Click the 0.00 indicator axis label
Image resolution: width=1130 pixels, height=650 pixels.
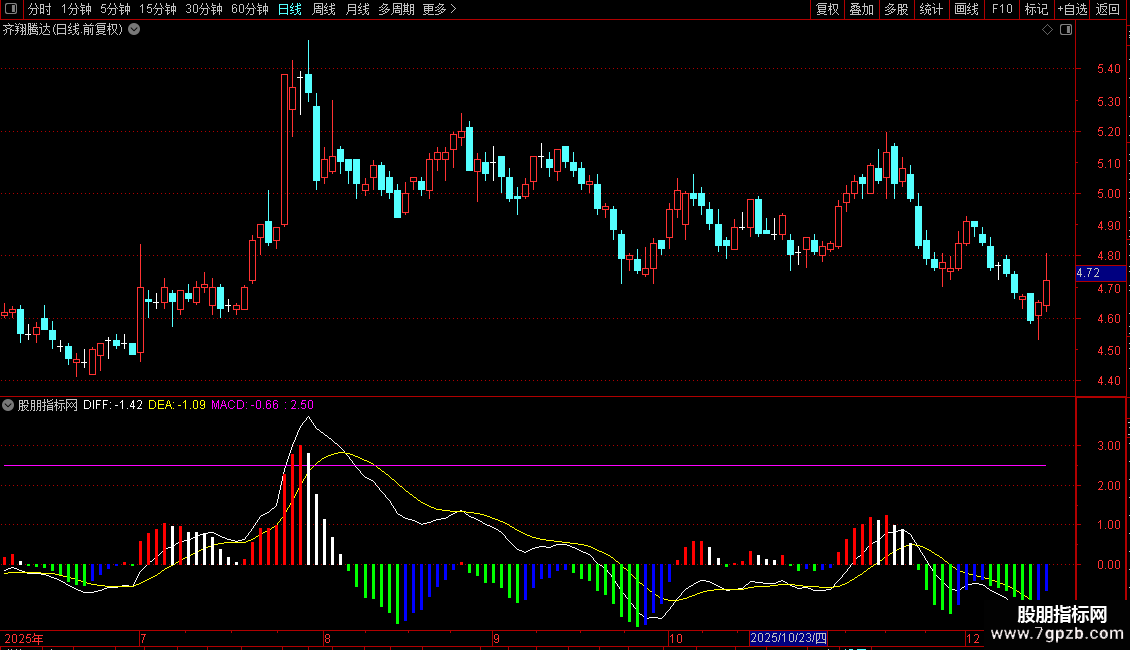tap(1108, 565)
